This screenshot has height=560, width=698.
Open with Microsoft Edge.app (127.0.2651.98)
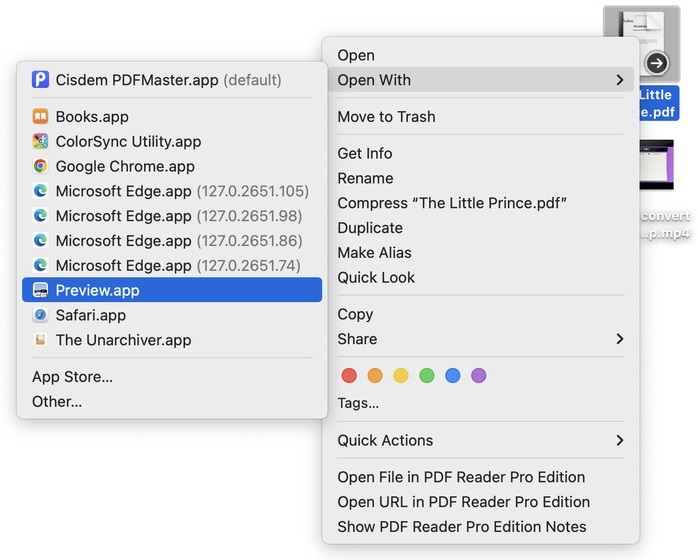172,216
